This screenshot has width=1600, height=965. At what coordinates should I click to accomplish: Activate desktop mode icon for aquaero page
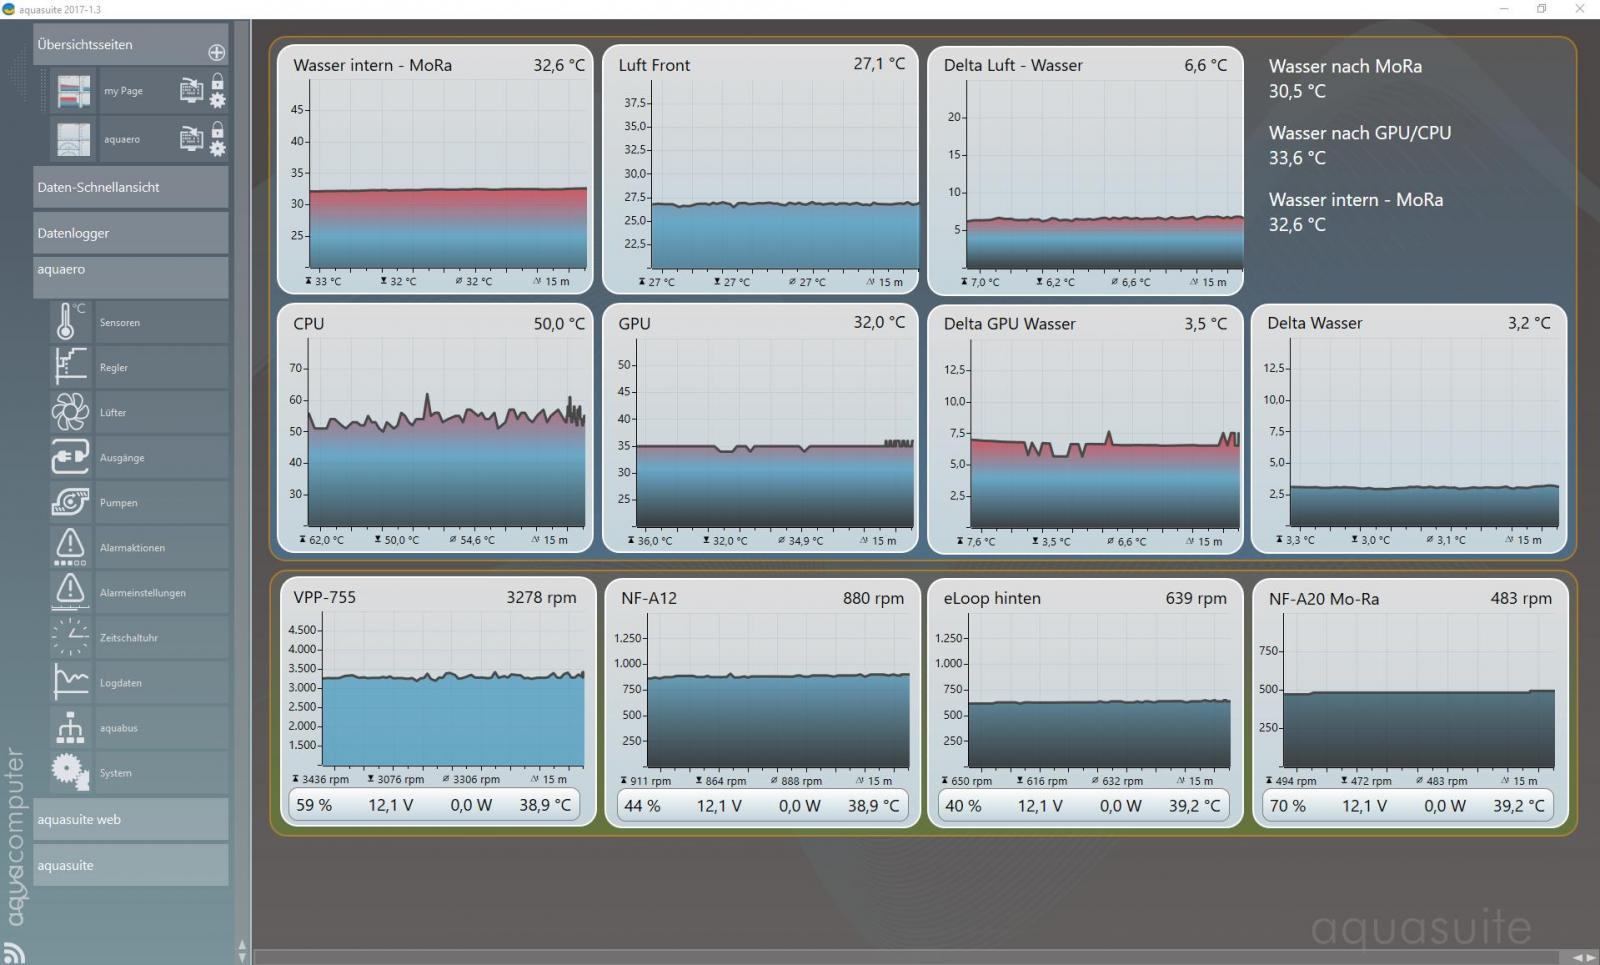191,139
